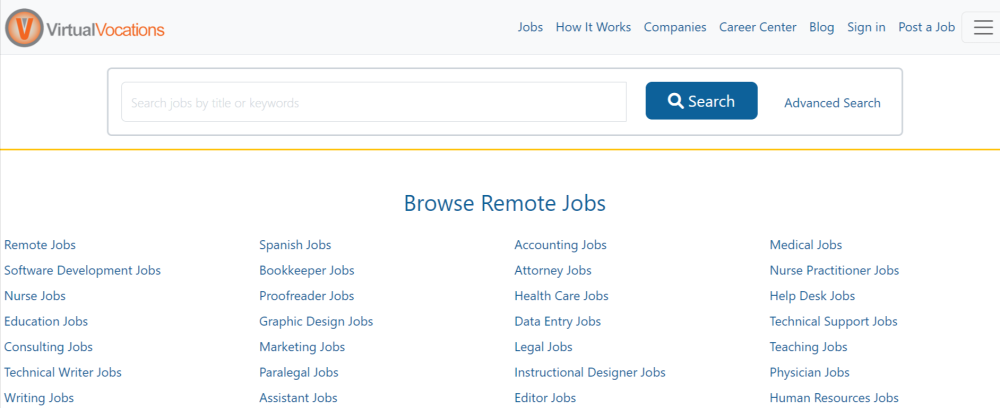Visit the Blog nav link
The height and width of the screenshot is (408, 1000).
coord(821,27)
